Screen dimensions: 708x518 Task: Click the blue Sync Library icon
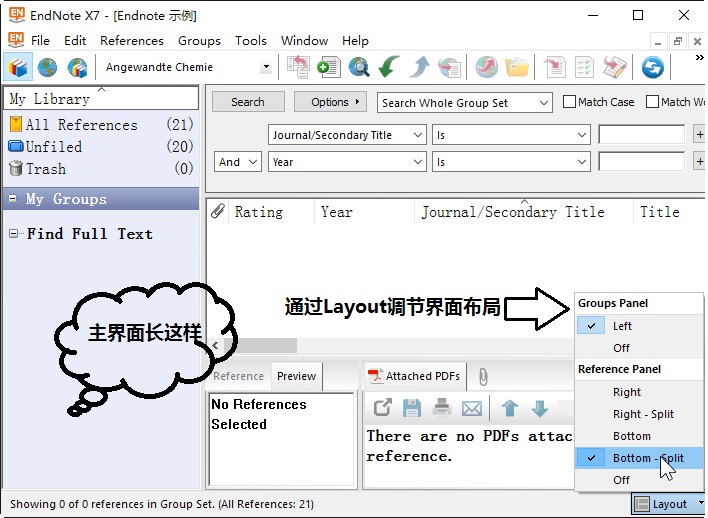(652, 67)
